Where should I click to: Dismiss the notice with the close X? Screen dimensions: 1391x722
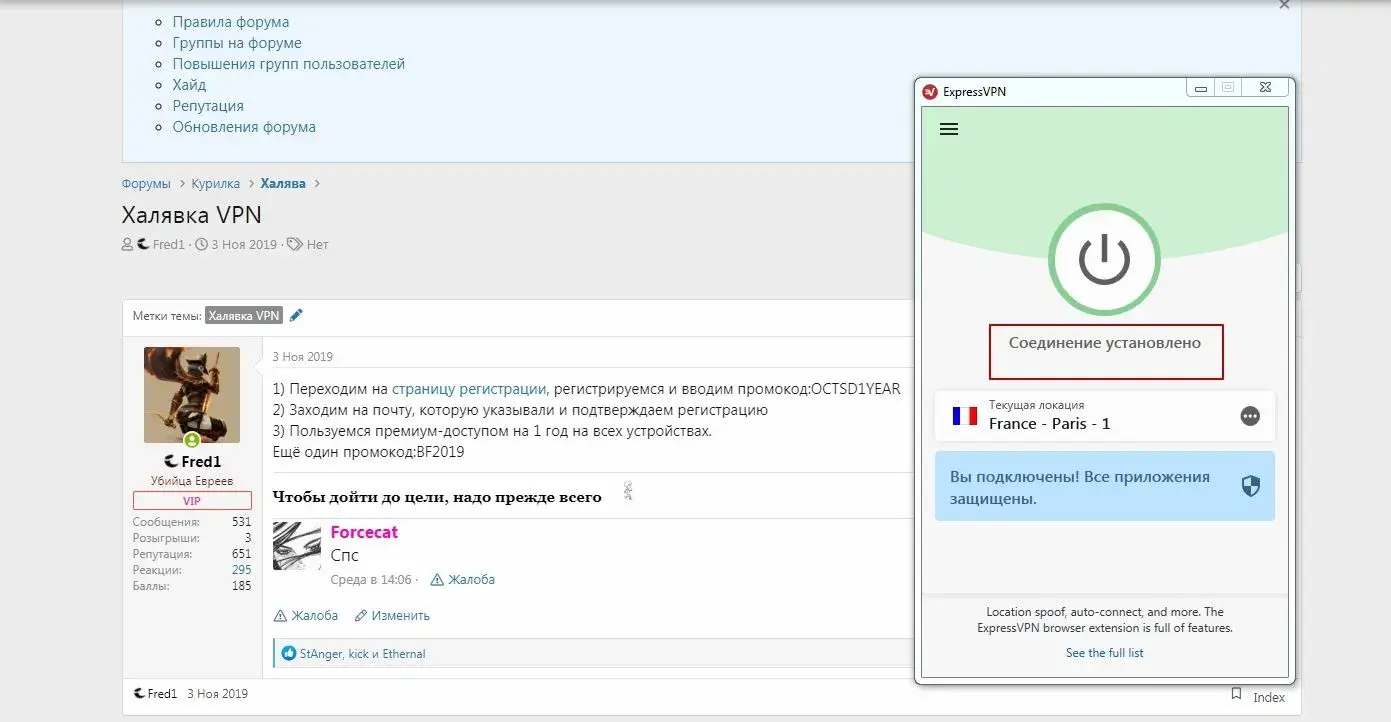pos(1284,5)
